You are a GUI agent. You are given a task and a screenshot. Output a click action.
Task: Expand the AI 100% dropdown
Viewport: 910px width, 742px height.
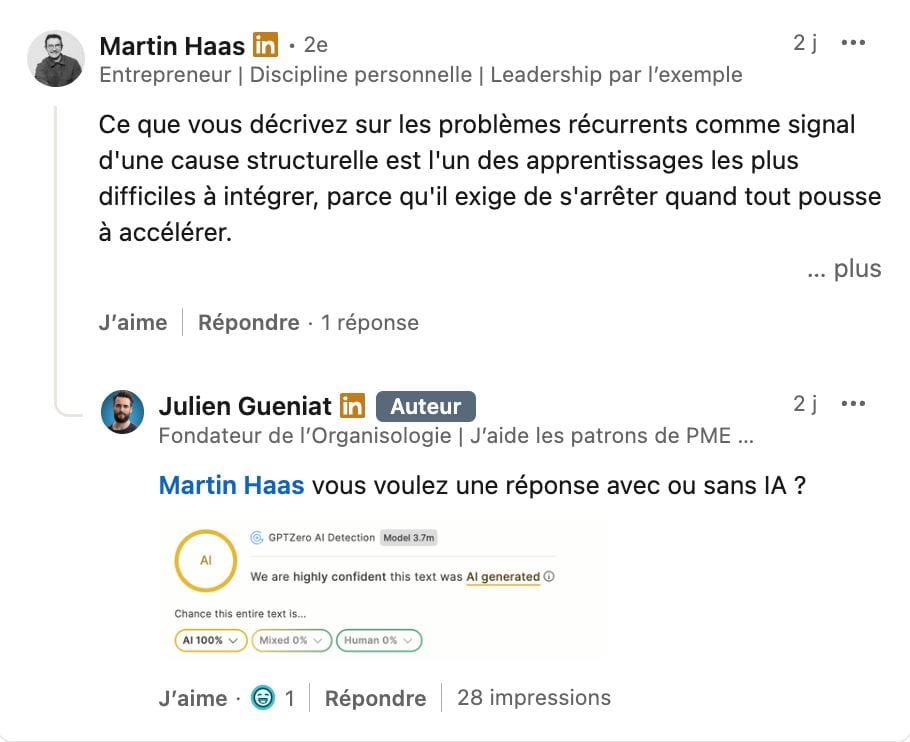coord(210,640)
